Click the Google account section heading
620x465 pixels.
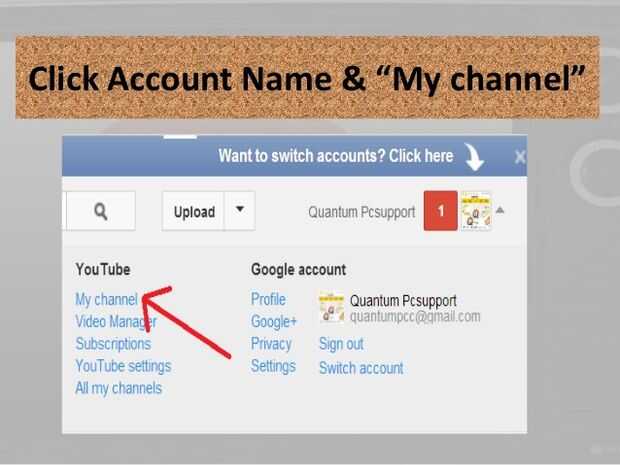(299, 270)
